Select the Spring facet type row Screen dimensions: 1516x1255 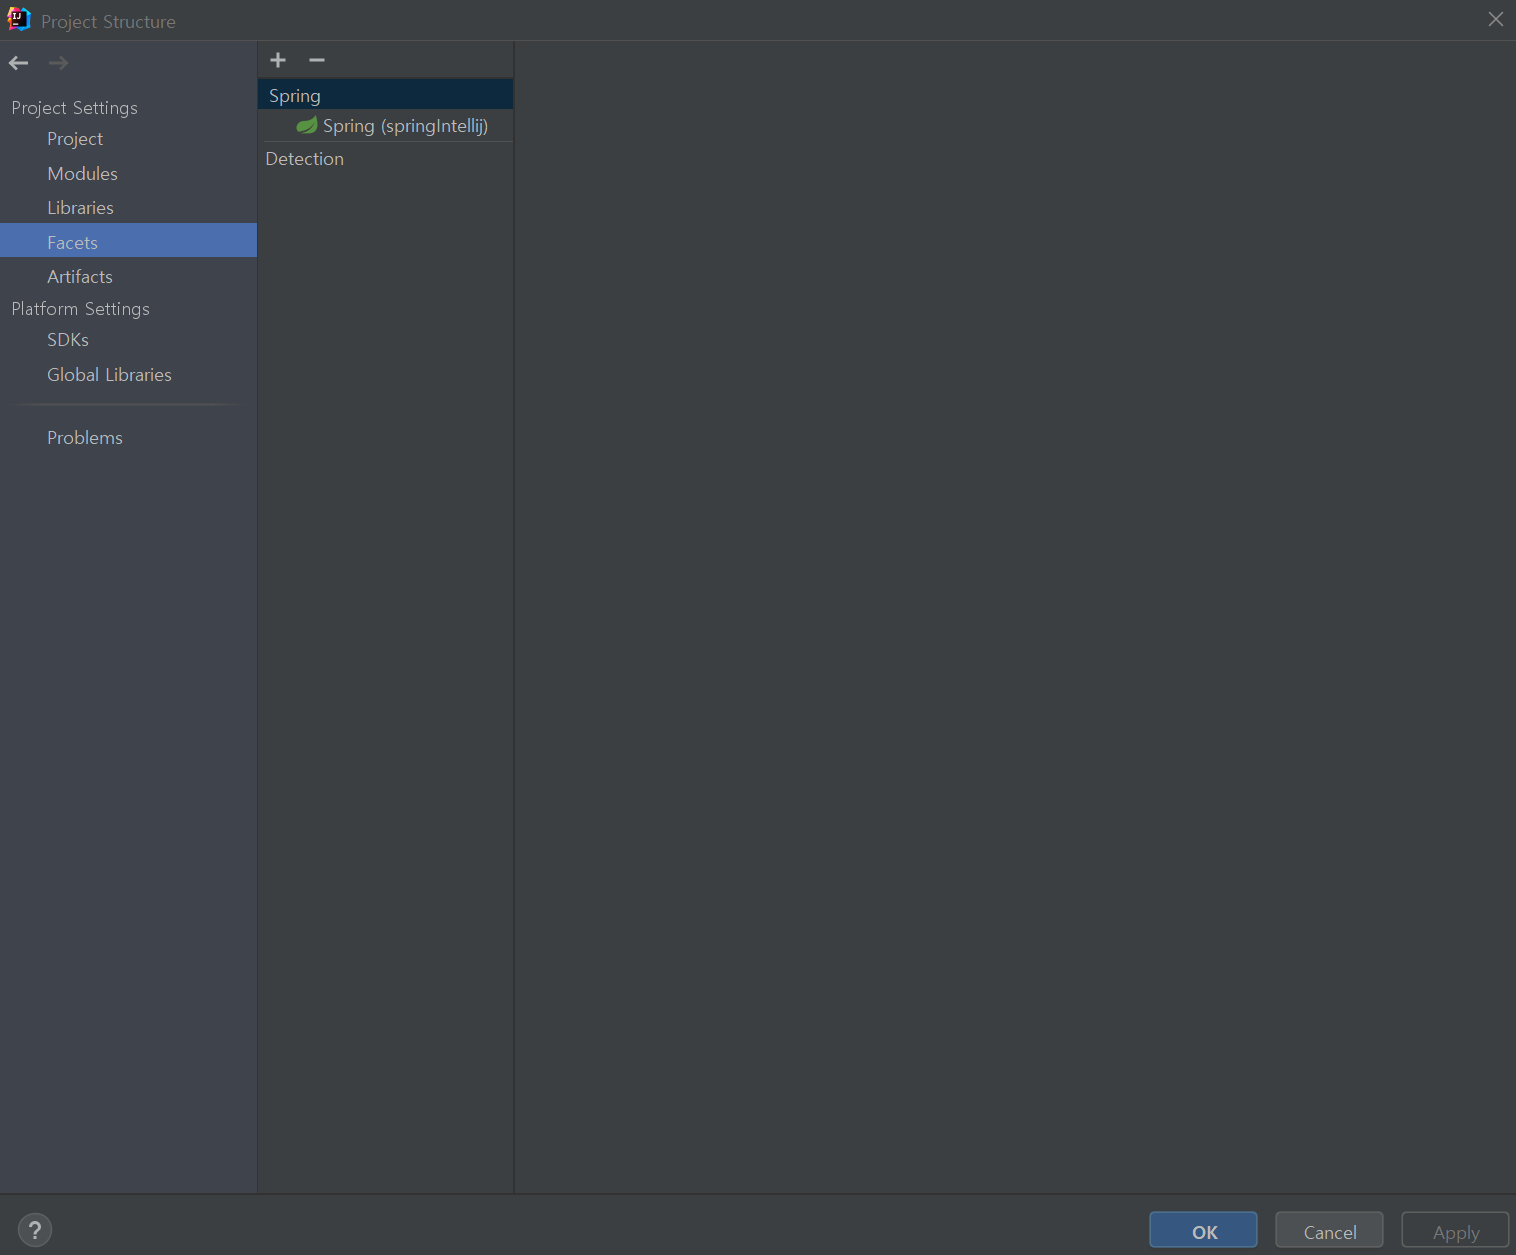pyautogui.click(x=385, y=95)
